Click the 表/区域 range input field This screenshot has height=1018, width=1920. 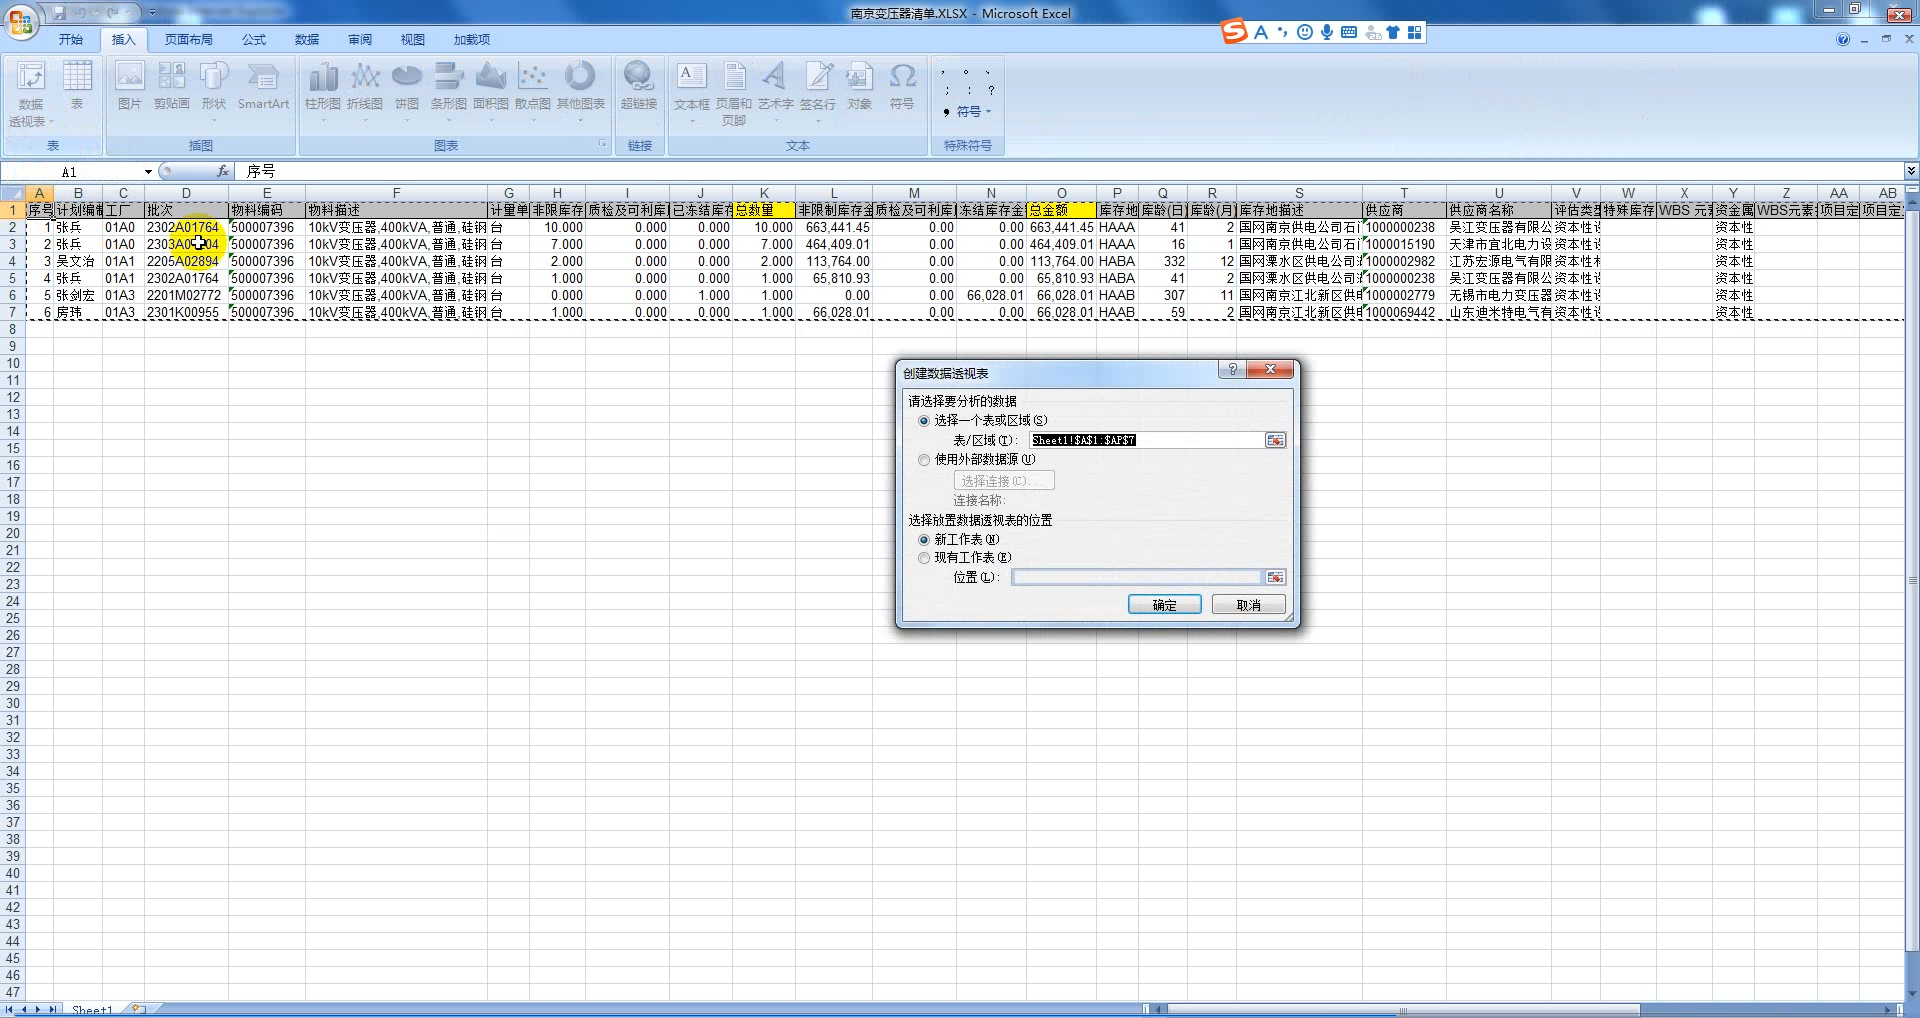1146,440
